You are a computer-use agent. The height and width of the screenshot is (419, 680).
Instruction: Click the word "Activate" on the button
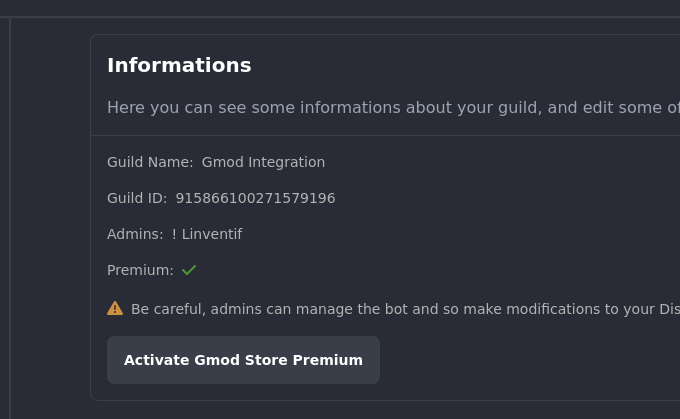156,360
